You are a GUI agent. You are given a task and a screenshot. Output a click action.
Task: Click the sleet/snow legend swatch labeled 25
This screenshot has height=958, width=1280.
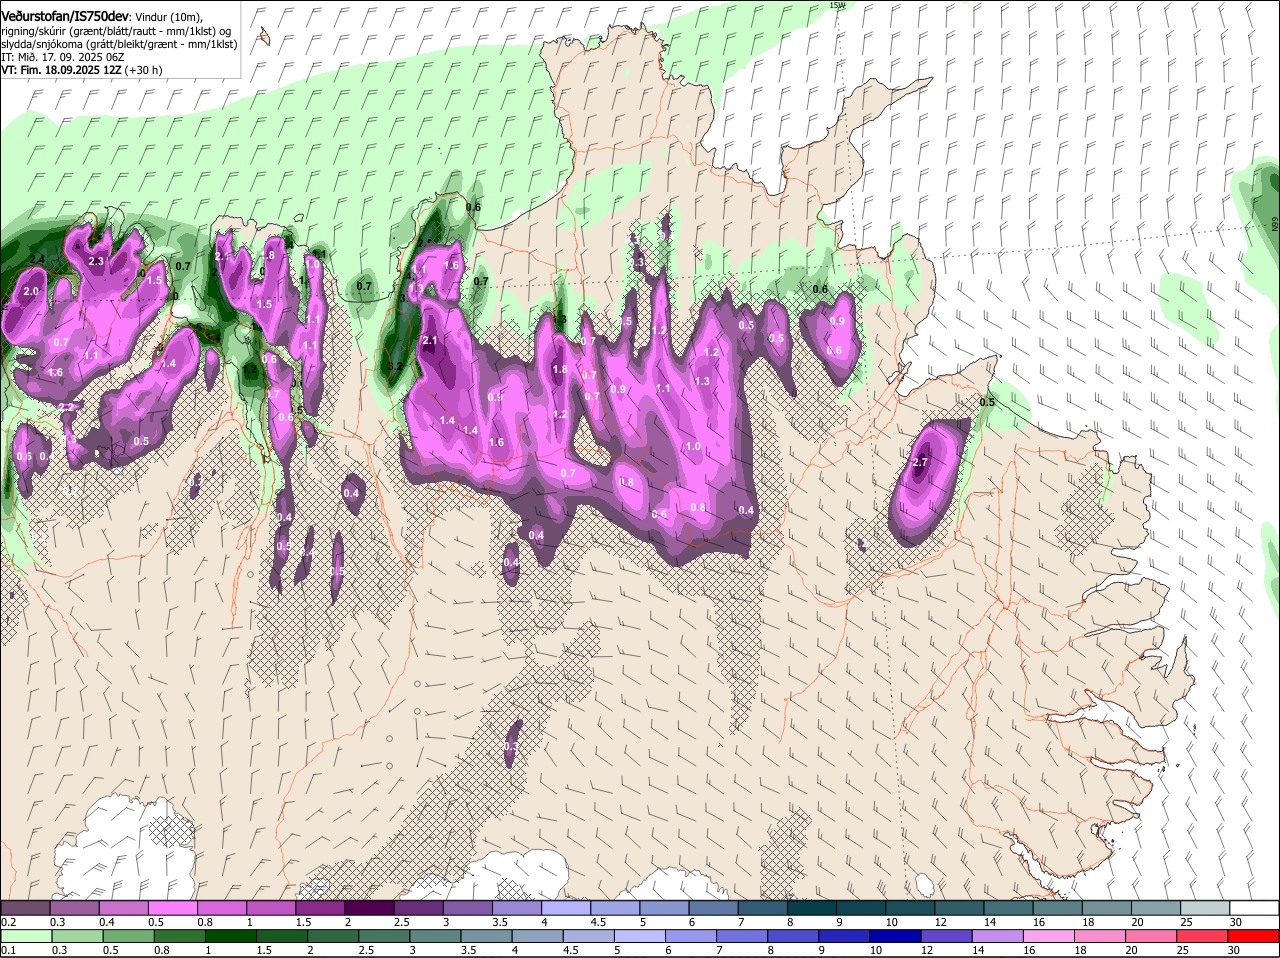[x=1205, y=908]
